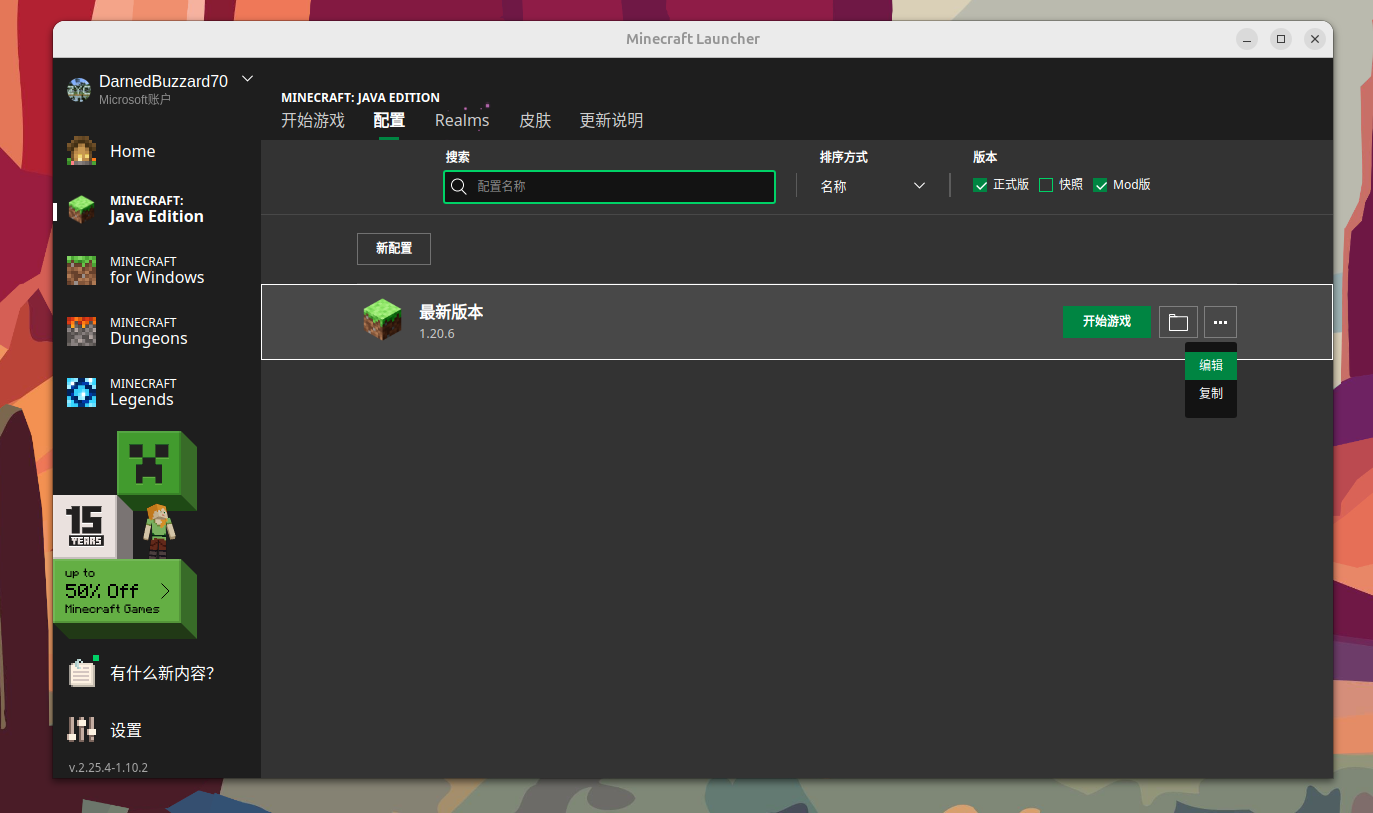This screenshot has height=813, width=1373.
Task: Click 开始游戏 button for 最新版本
Action: 1107,322
